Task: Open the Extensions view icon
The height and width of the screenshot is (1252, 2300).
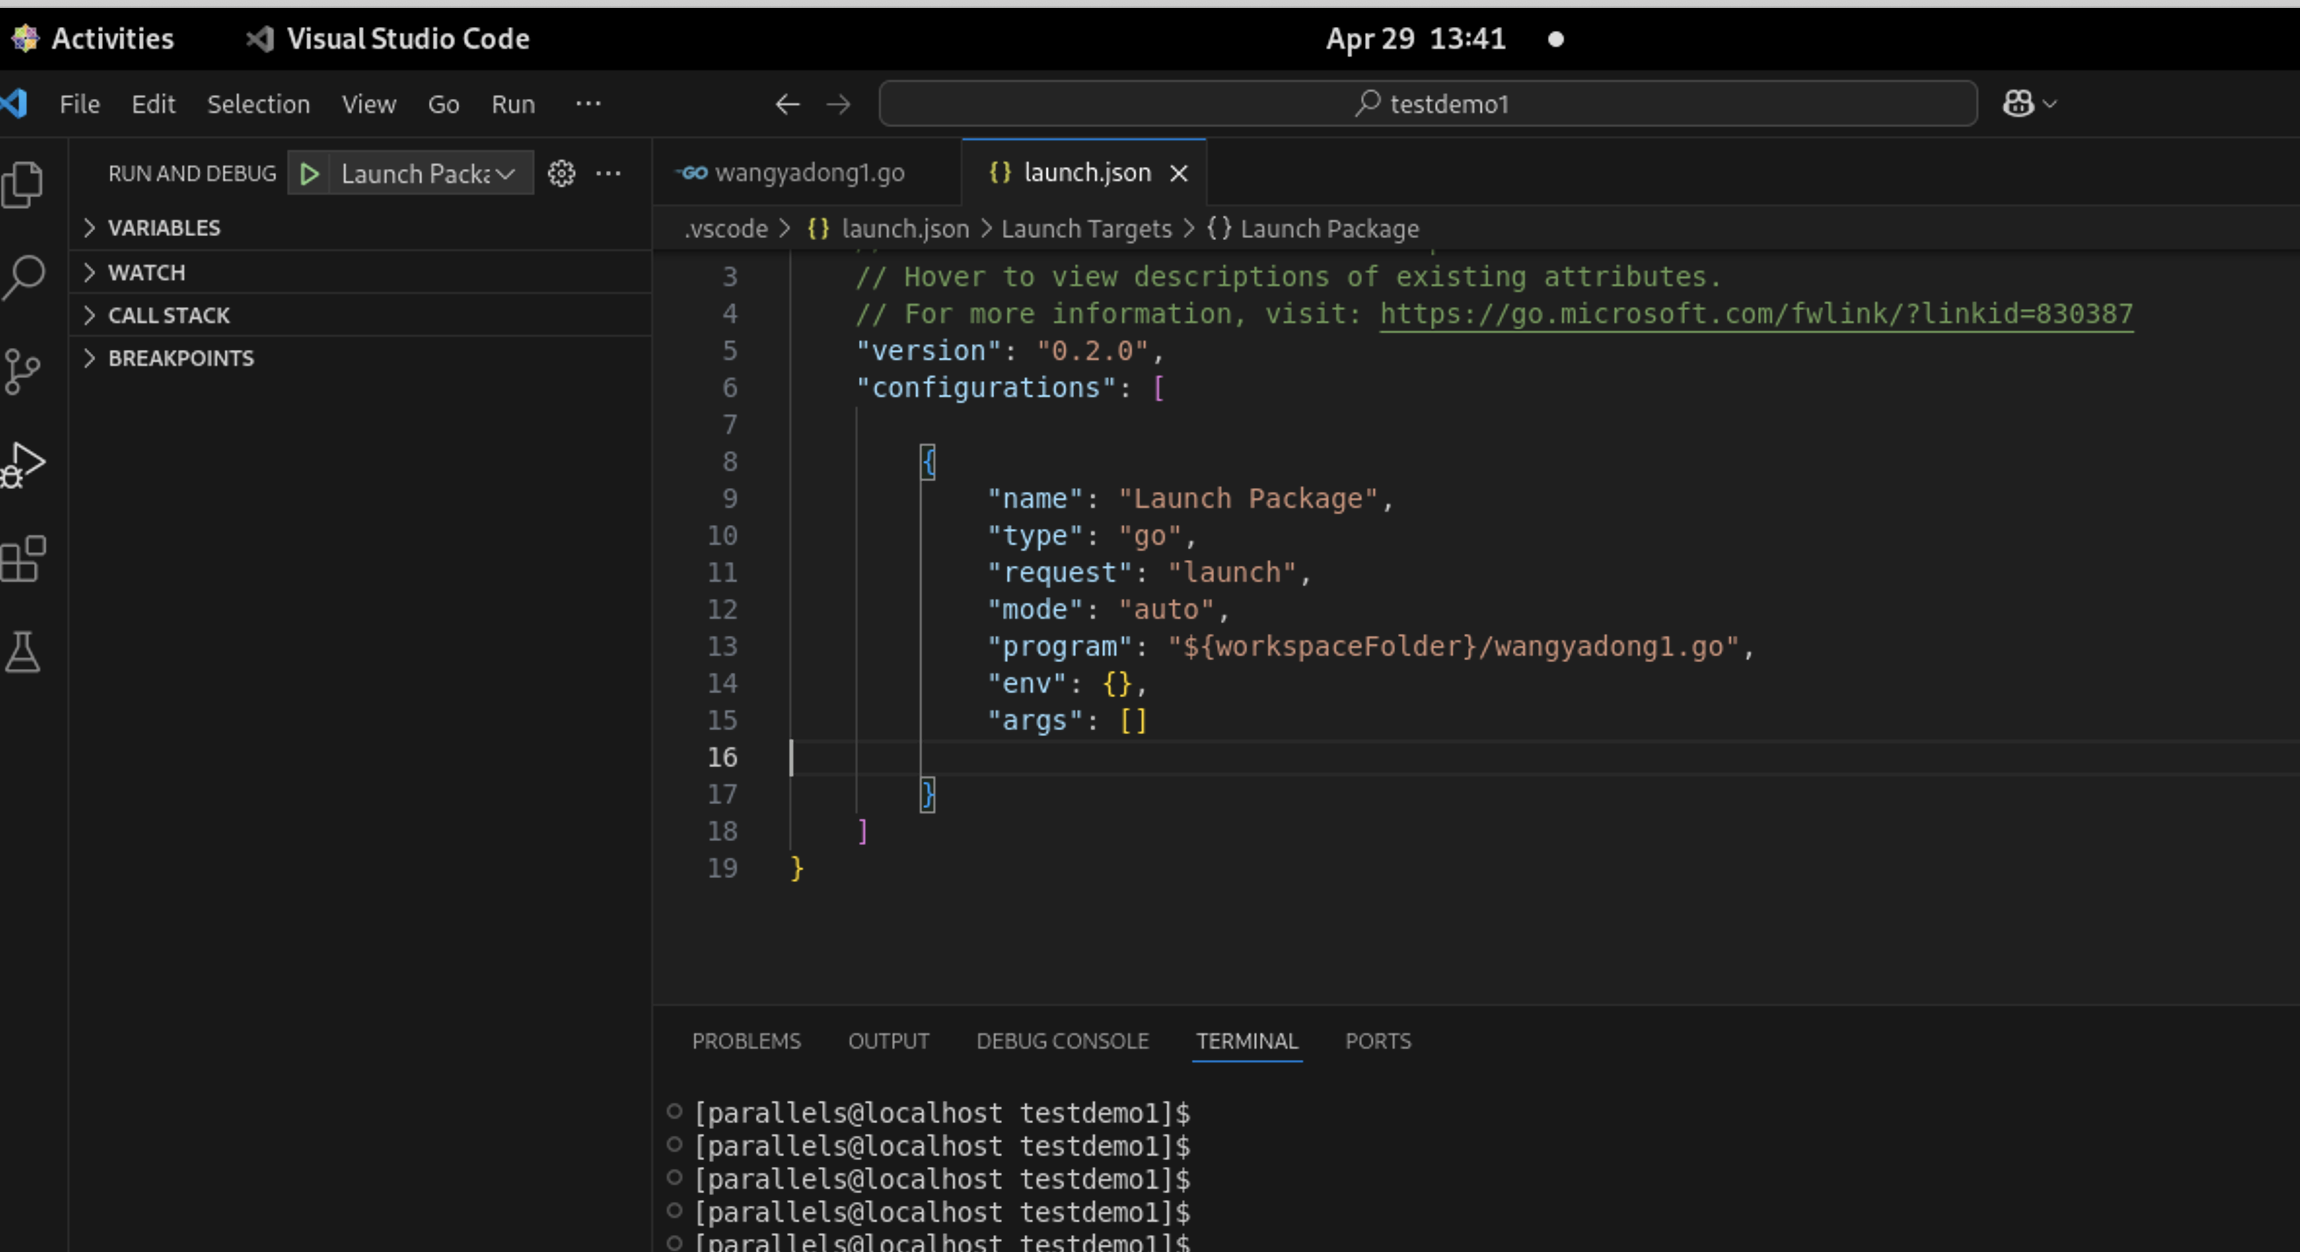Action: click(22, 558)
